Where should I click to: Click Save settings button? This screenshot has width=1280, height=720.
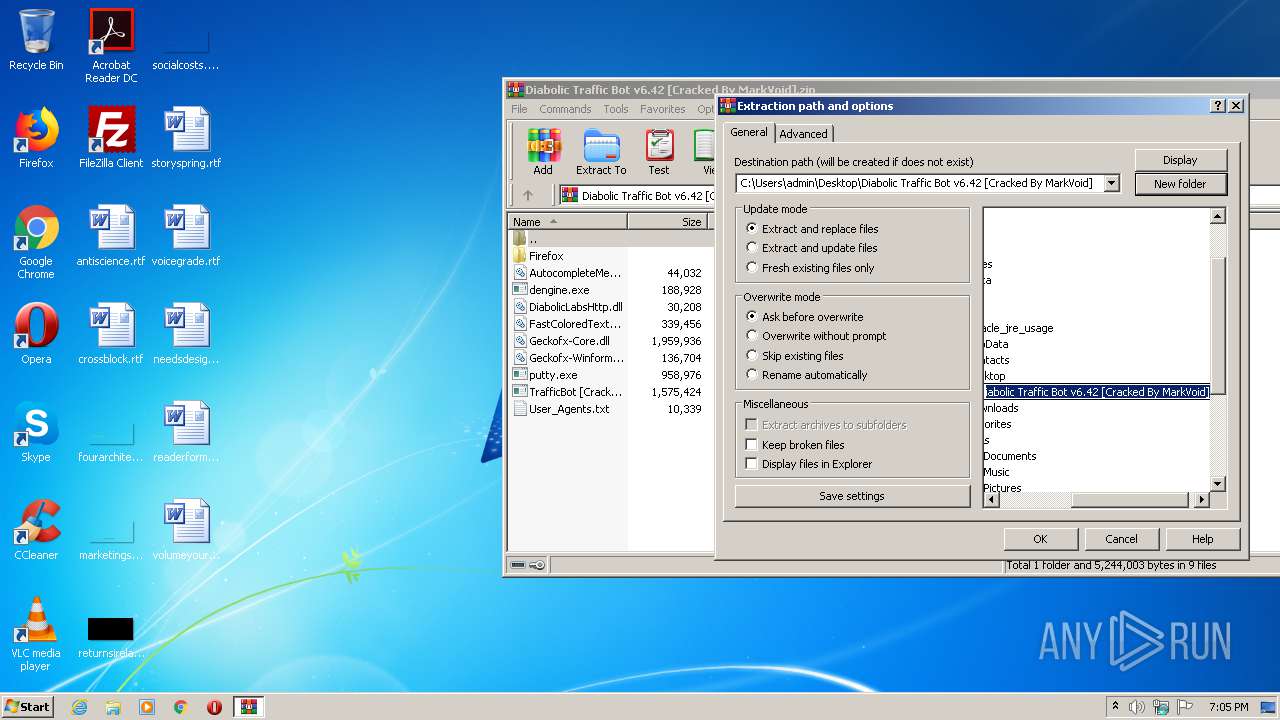[x=852, y=496]
